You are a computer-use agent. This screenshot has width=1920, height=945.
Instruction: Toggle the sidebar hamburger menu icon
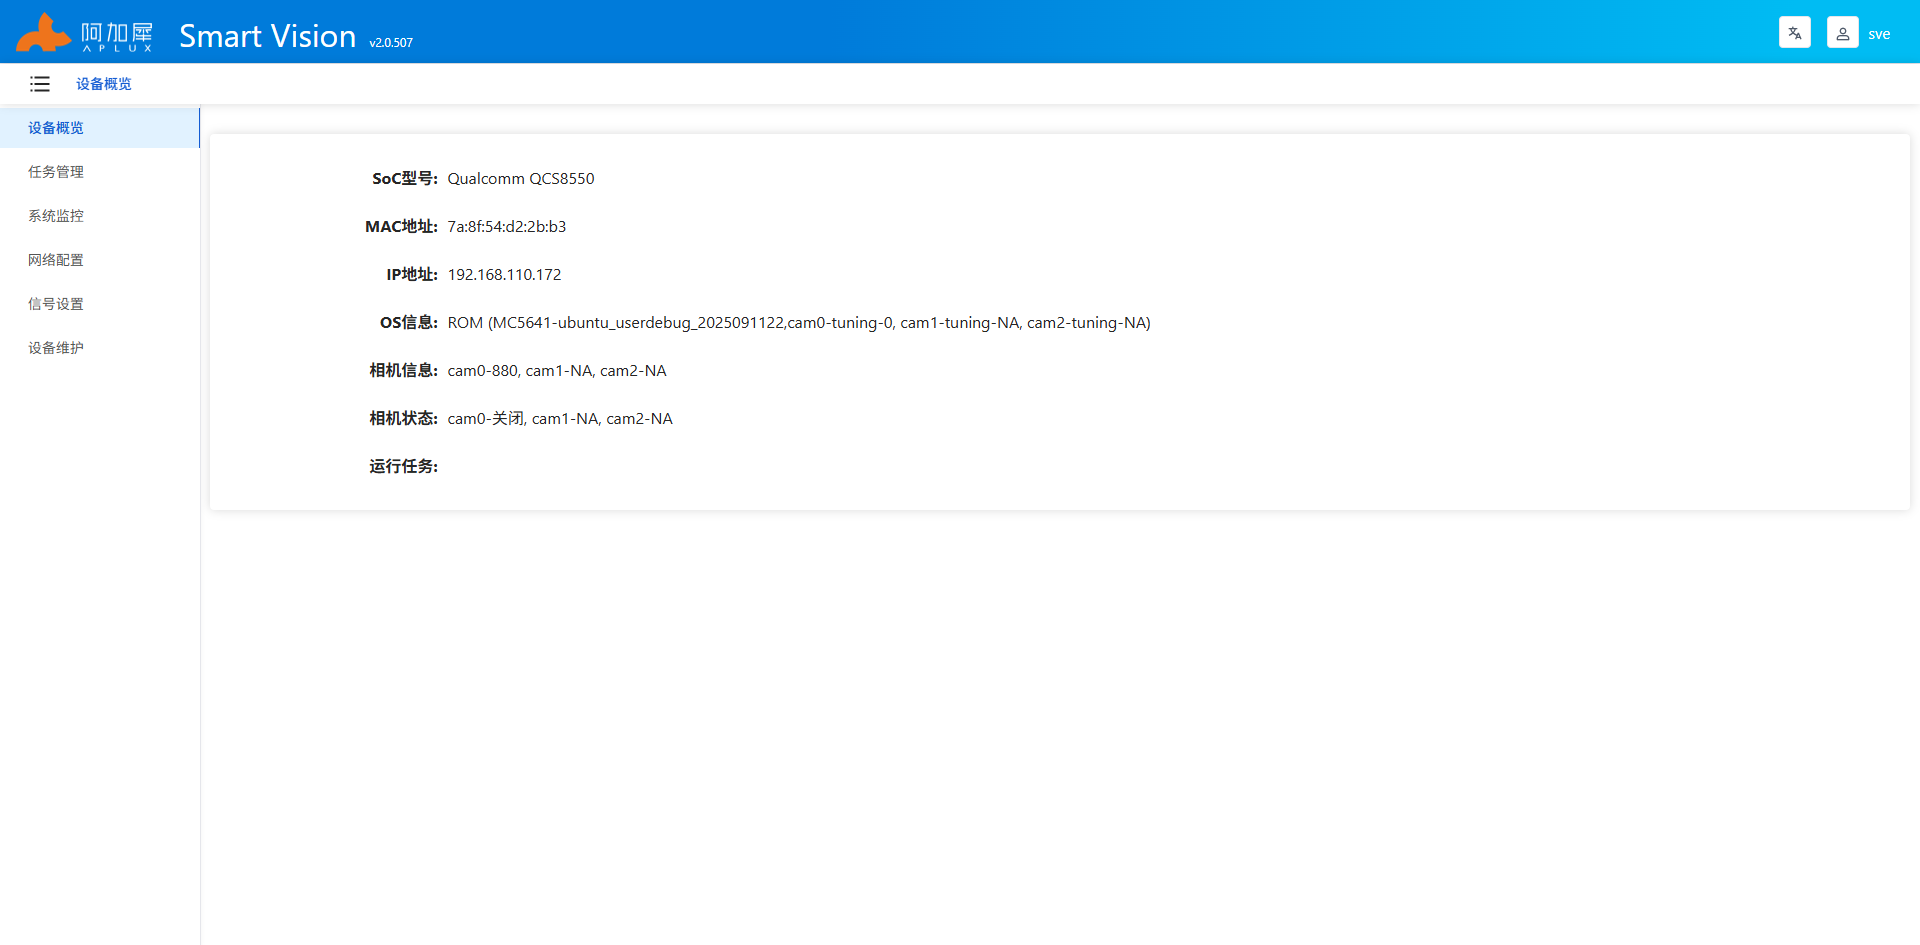click(40, 84)
